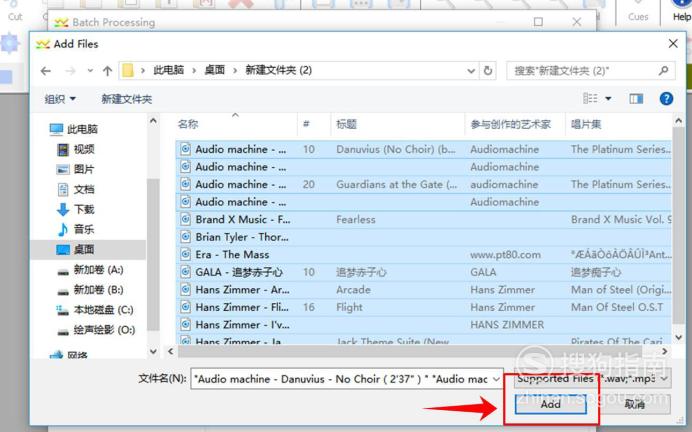This screenshot has width=692, height=432.
Task: Click 新建文件夹 new folder button
Action: [127, 99]
